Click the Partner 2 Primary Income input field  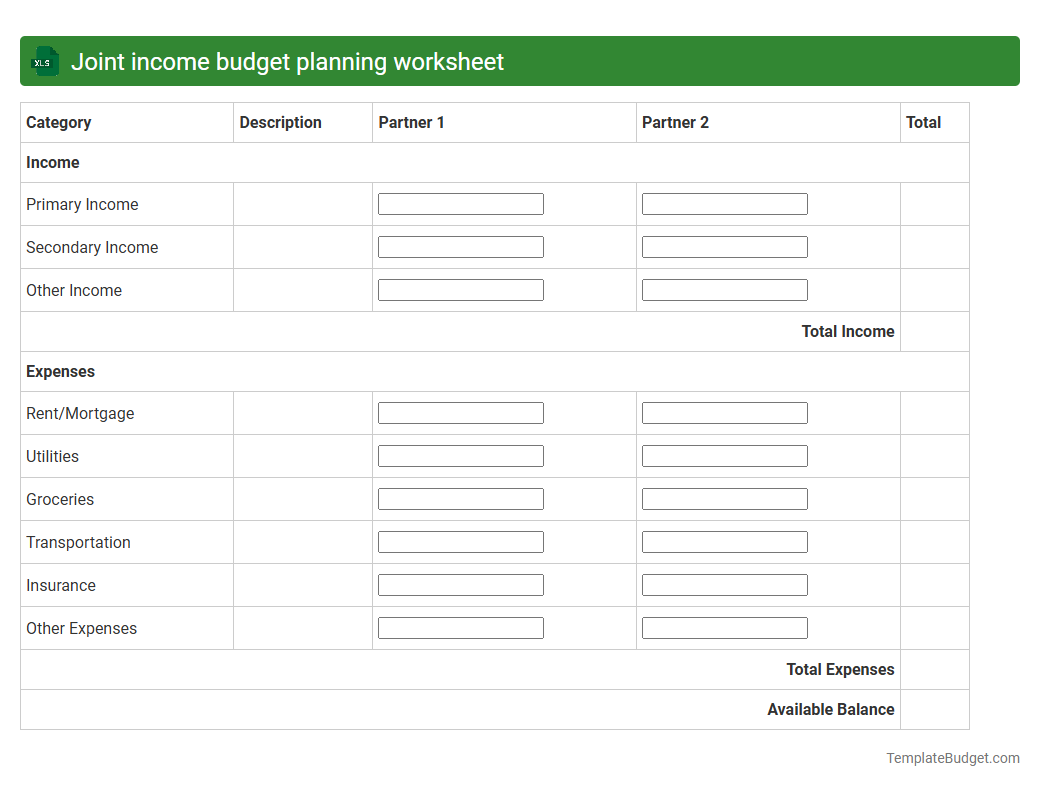pos(724,203)
